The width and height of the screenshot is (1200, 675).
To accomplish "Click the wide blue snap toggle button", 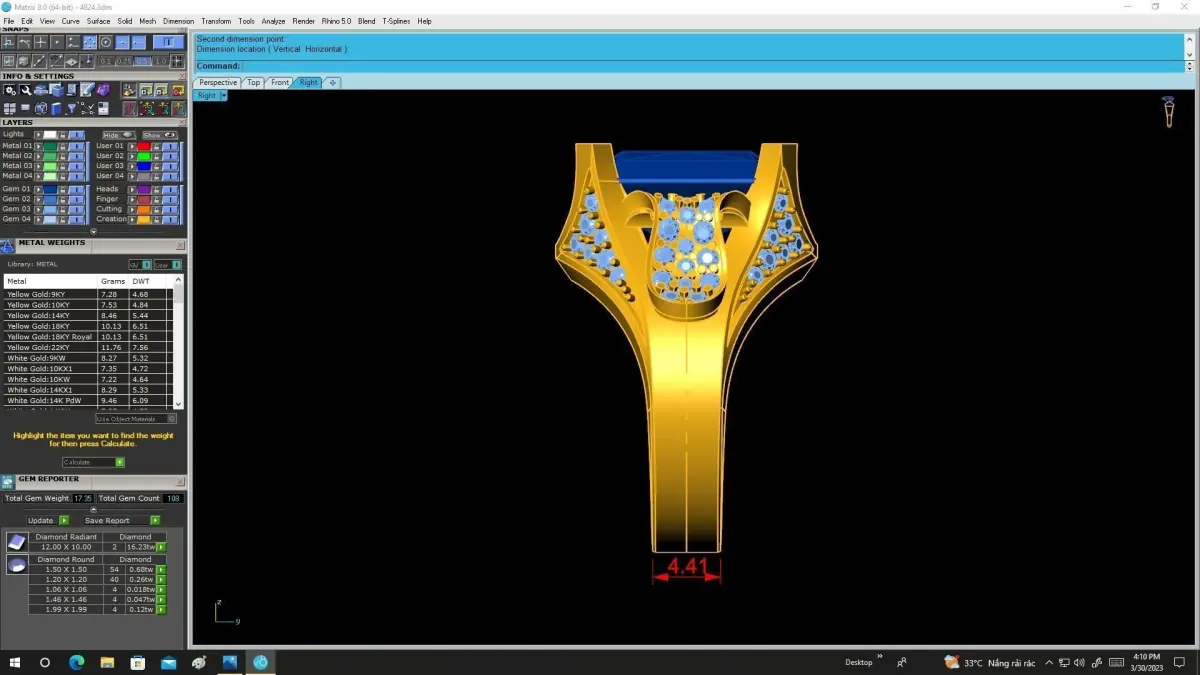I will coord(168,42).
